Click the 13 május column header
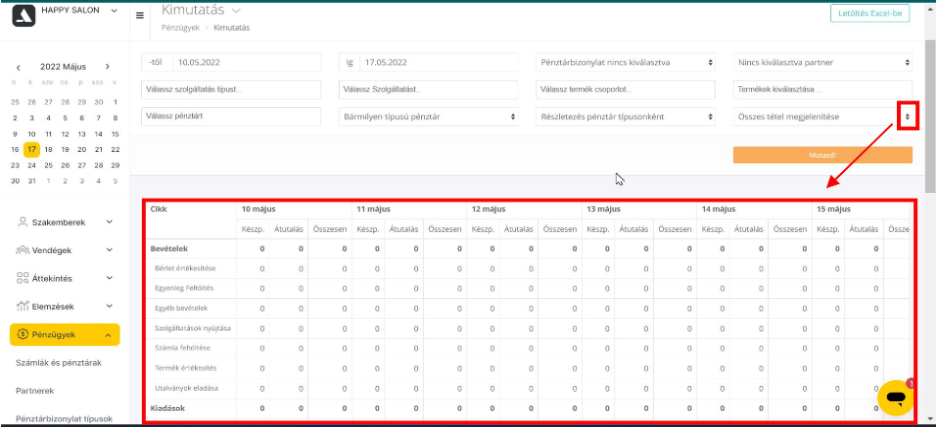 click(604, 210)
